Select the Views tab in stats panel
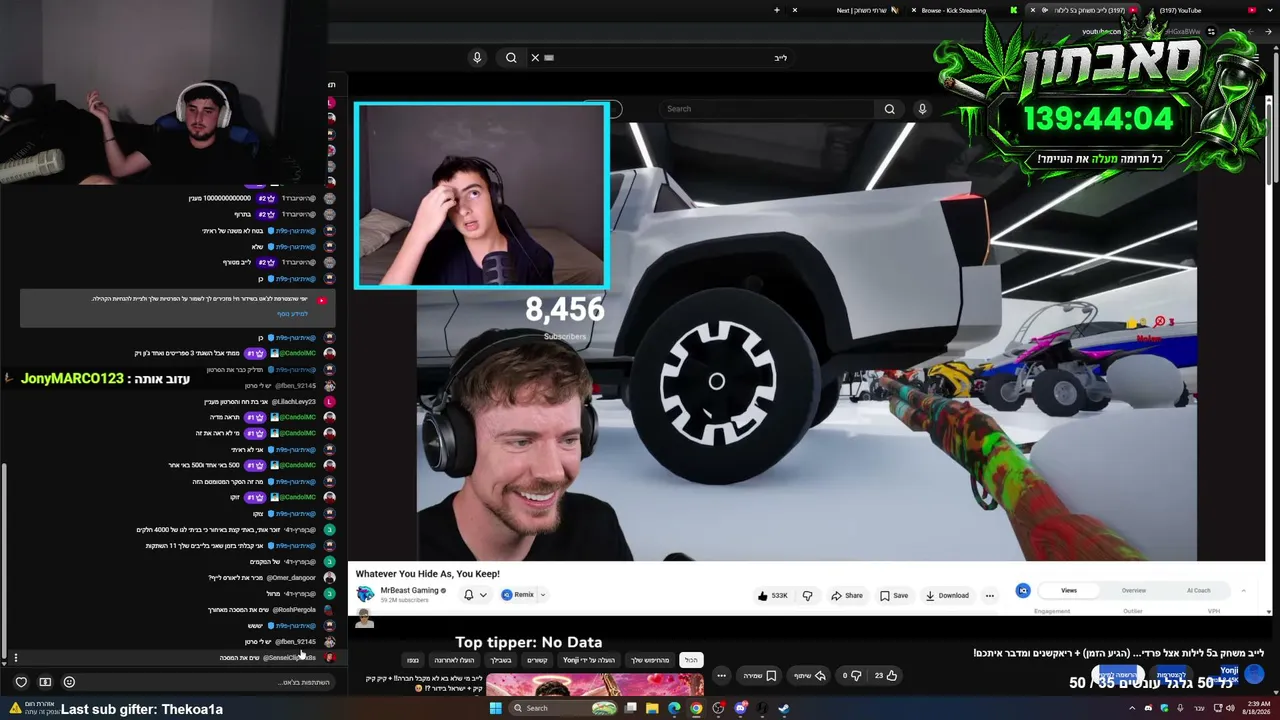This screenshot has width=1280, height=720. point(1069,590)
